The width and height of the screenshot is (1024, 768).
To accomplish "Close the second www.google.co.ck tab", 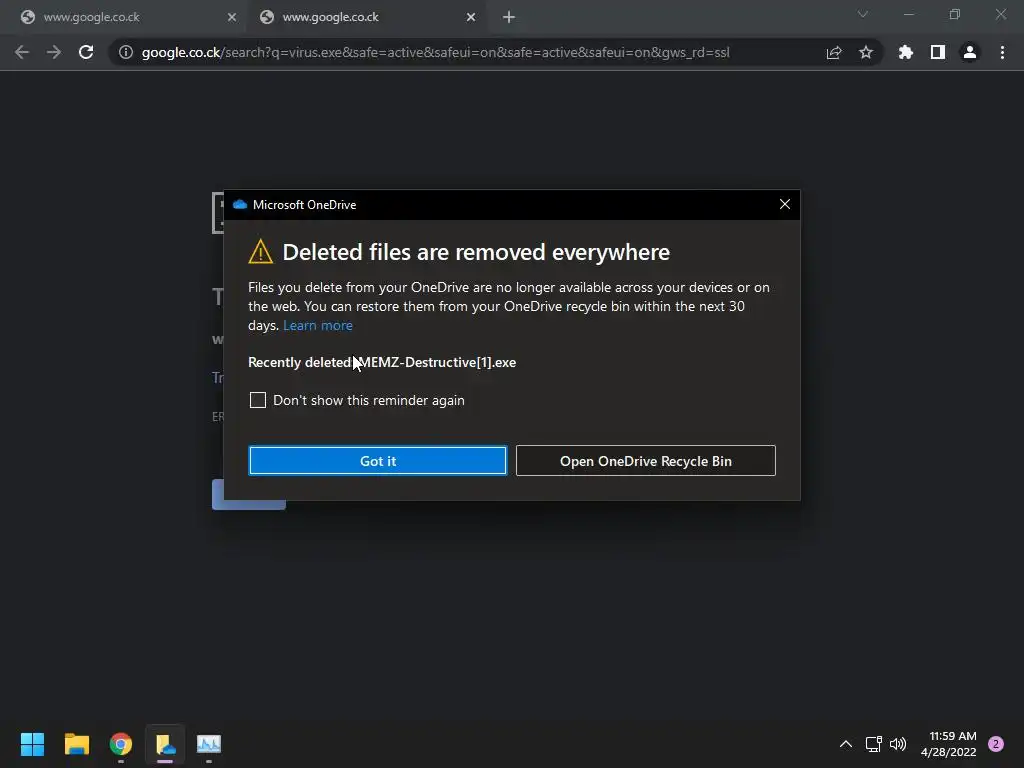I will point(471,17).
